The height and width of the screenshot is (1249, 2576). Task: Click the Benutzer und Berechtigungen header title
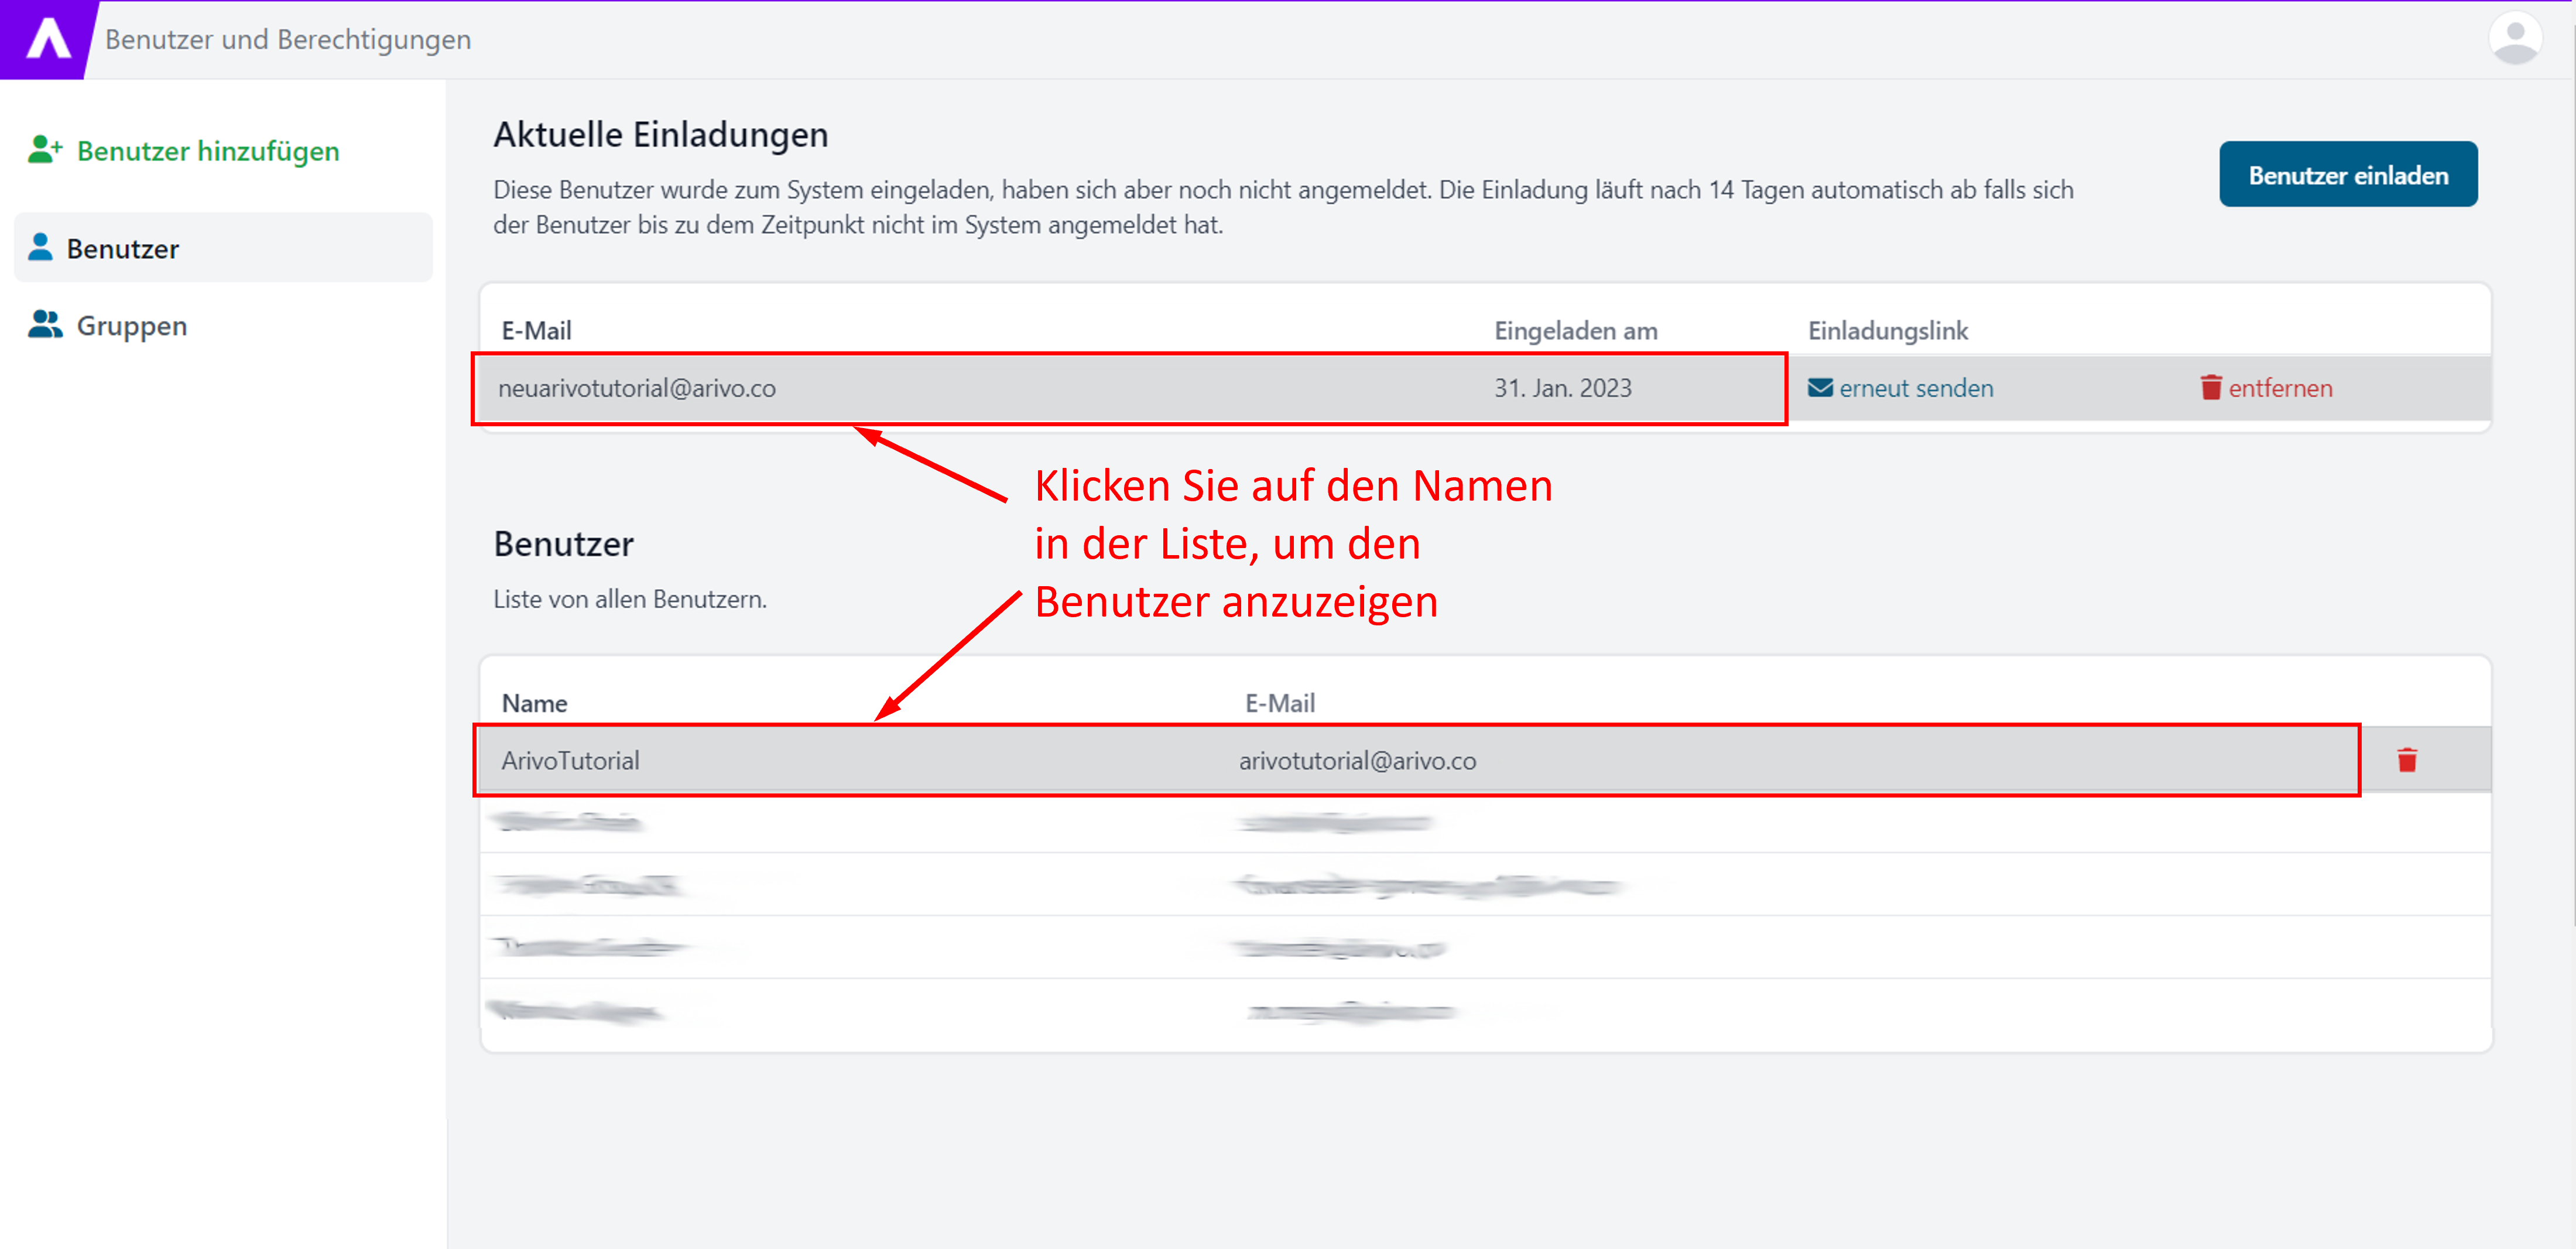click(288, 39)
